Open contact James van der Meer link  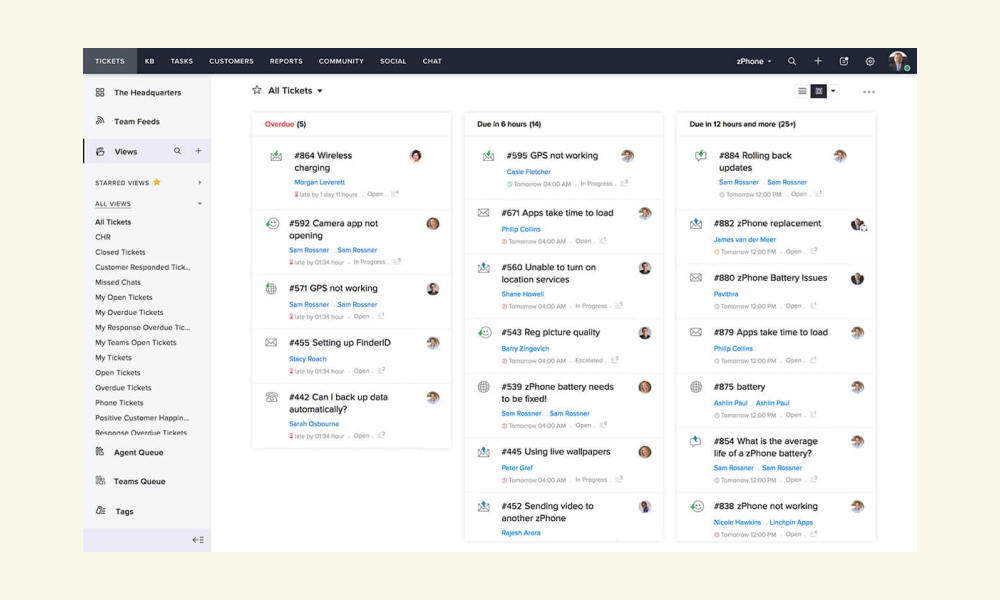coord(745,240)
